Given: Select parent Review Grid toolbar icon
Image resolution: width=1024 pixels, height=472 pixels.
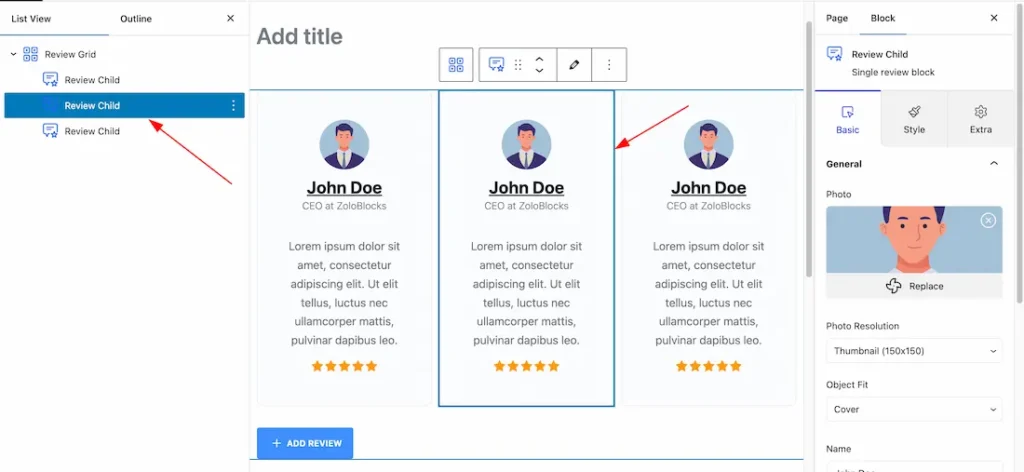Looking at the screenshot, I should pyautogui.click(x=456, y=65).
